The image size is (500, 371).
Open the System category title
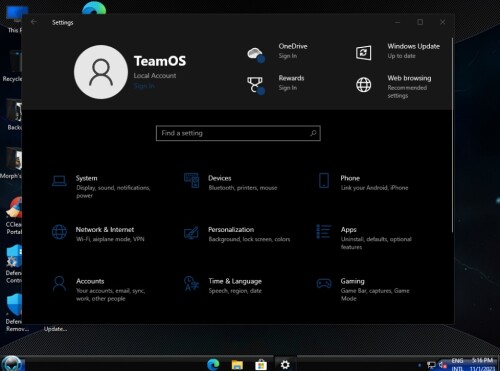pos(87,178)
